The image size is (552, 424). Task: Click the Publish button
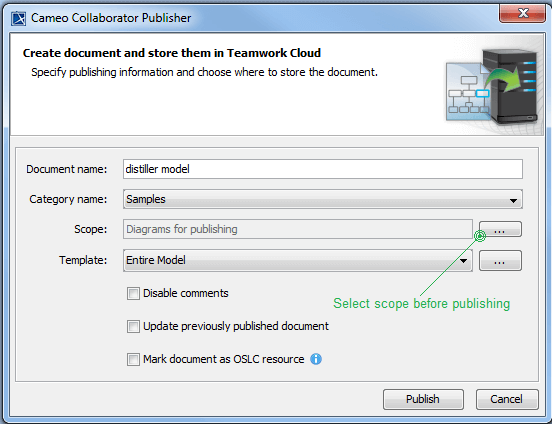click(x=423, y=399)
